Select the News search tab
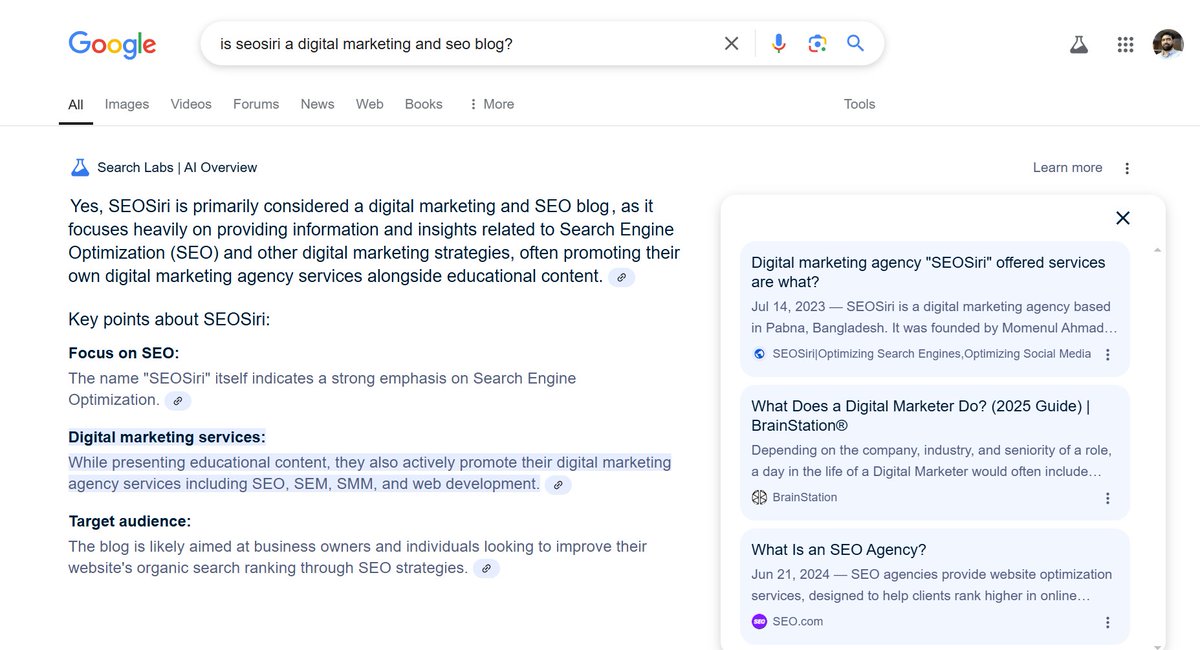The image size is (1200, 650). (317, 104)
